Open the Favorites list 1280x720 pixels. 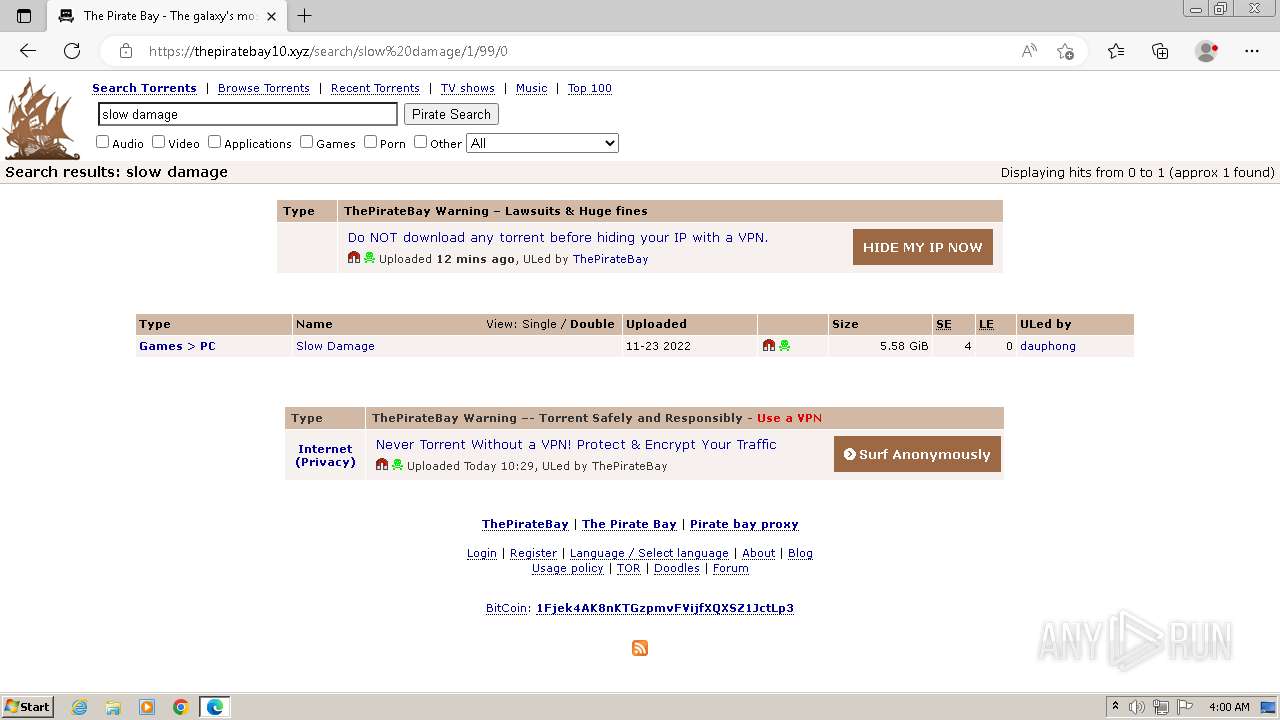[x=1116, y=51]
